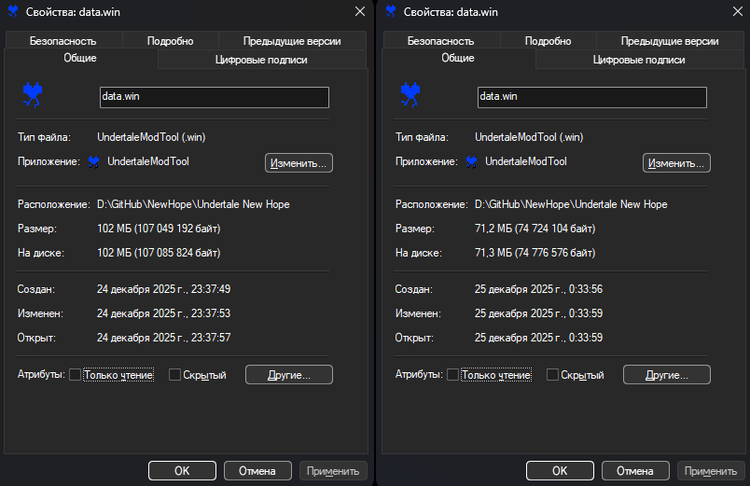Select "Предыдущие версии" tab in right dialog

(669, 41)
